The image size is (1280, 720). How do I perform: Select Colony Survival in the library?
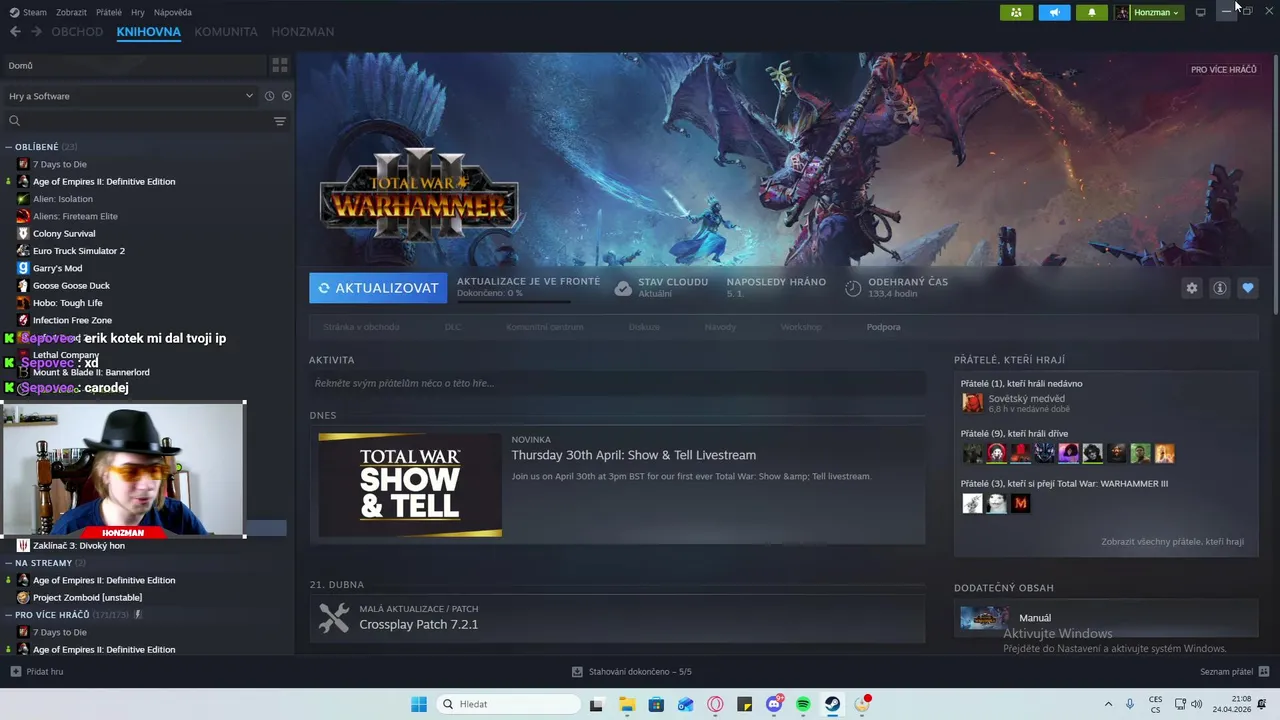coord(64,233)
